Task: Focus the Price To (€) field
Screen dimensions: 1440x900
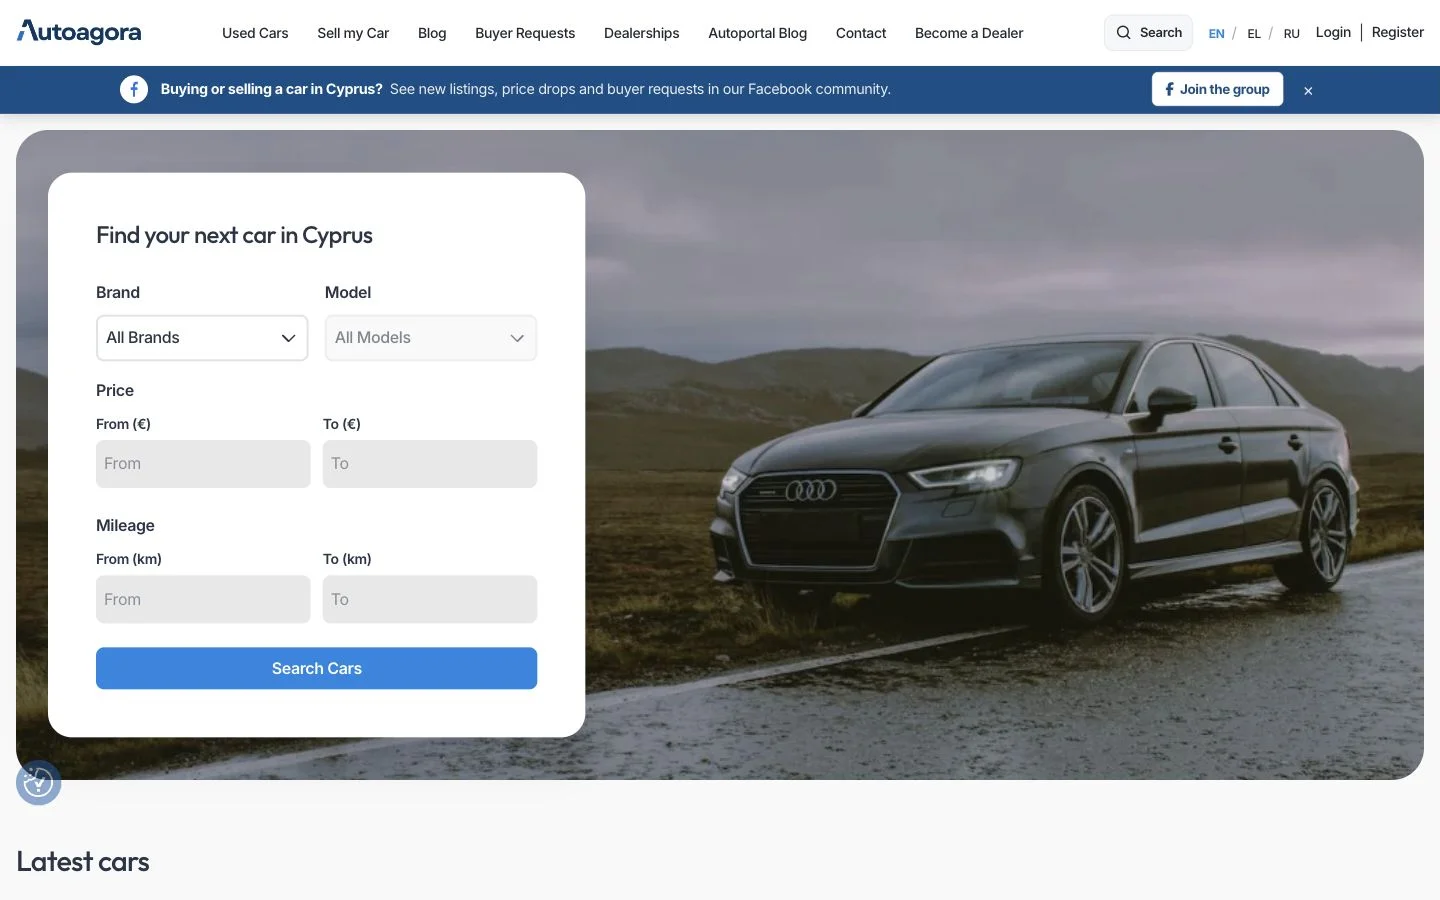Action: [x=430, y=464]
